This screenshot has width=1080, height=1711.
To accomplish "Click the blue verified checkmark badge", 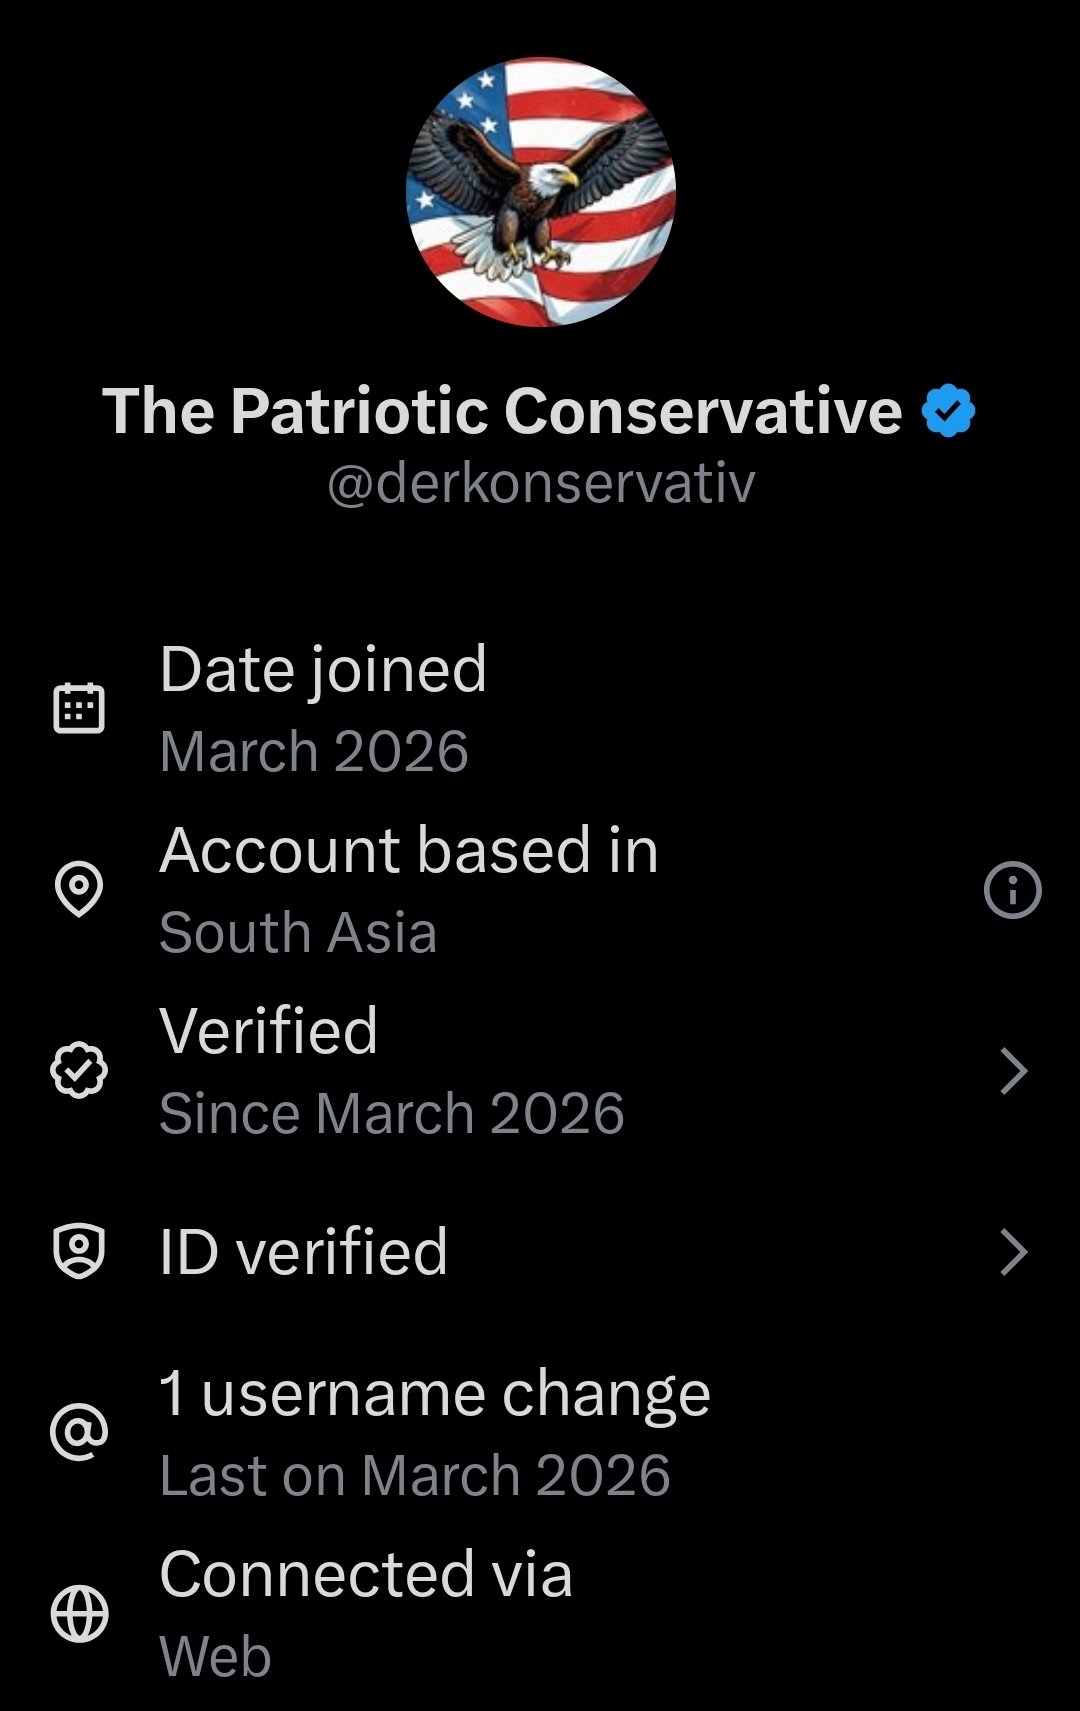I will pos(947,411).
